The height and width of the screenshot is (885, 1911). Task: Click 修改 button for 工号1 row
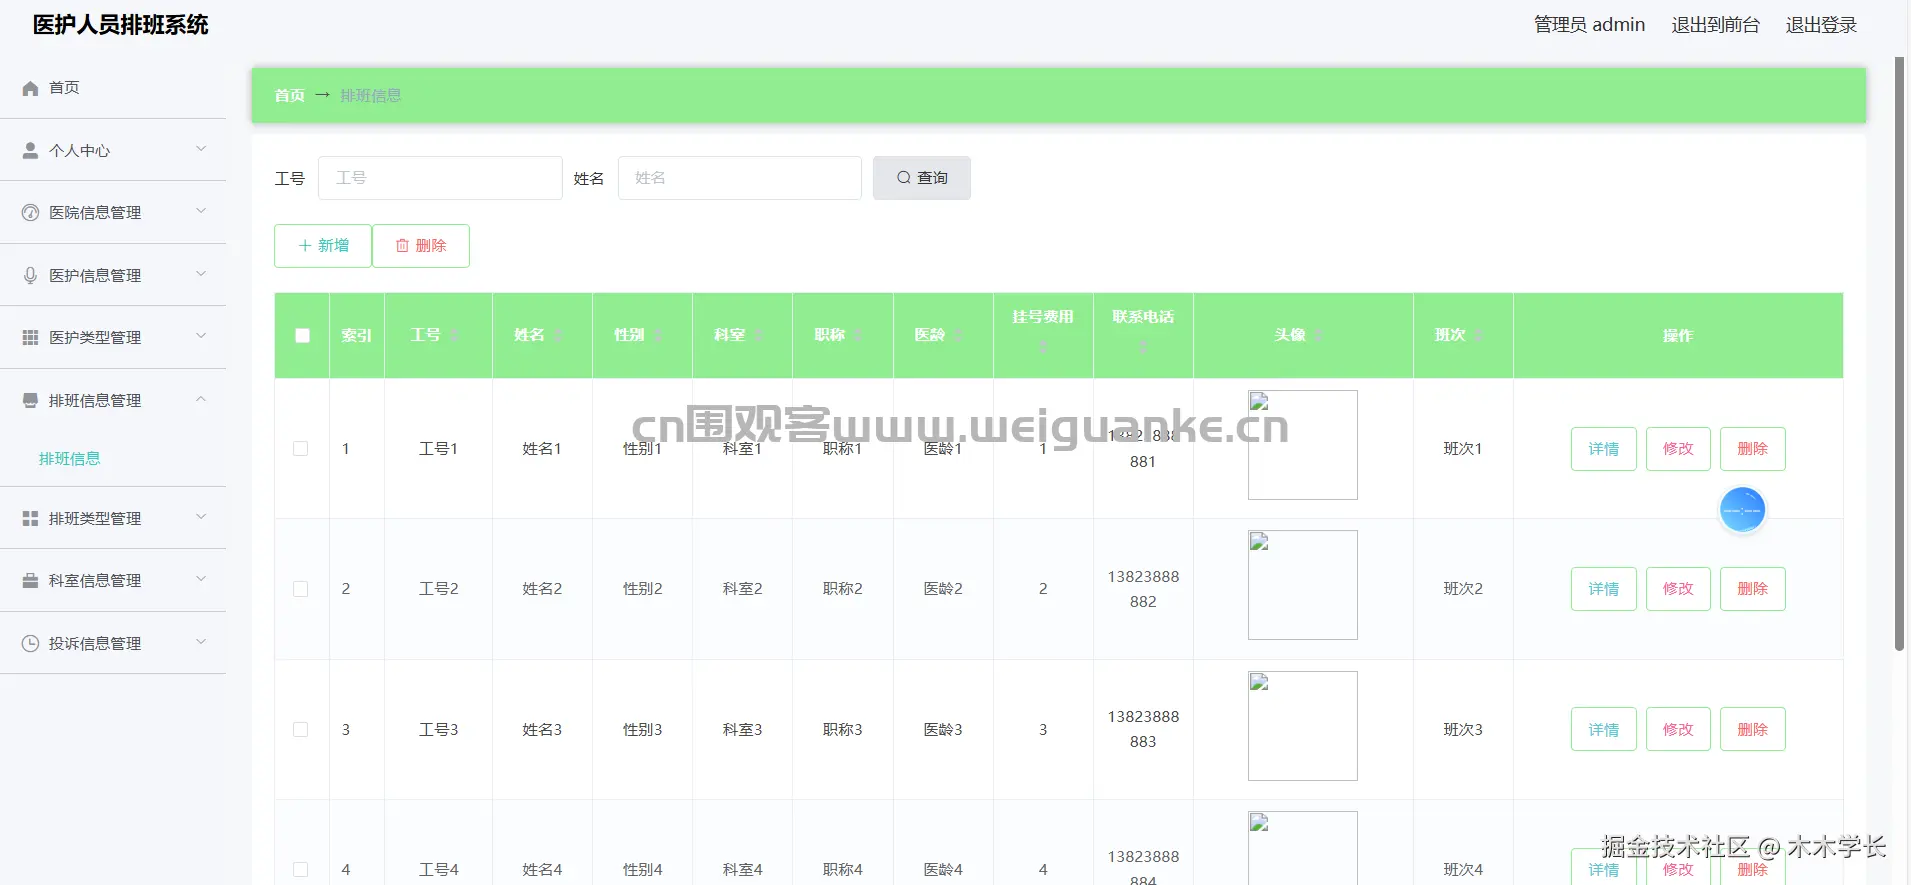[1678, 449]
